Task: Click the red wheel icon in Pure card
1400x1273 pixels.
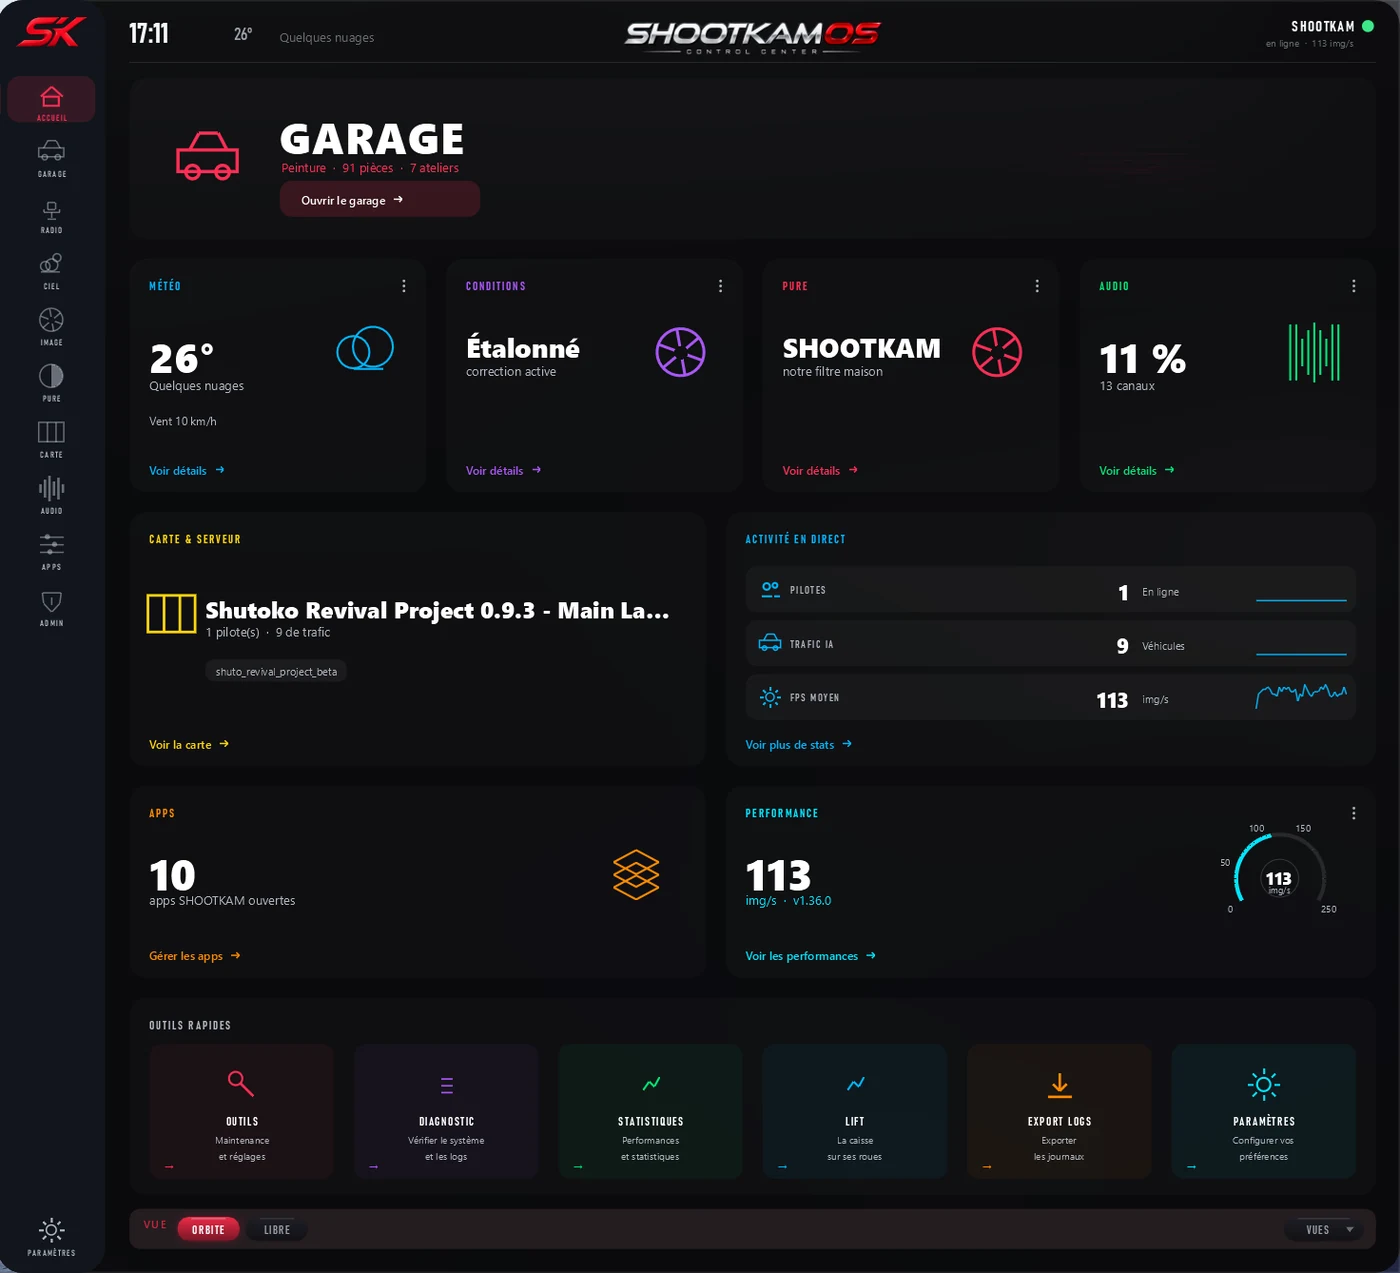Action: [997, 352]
